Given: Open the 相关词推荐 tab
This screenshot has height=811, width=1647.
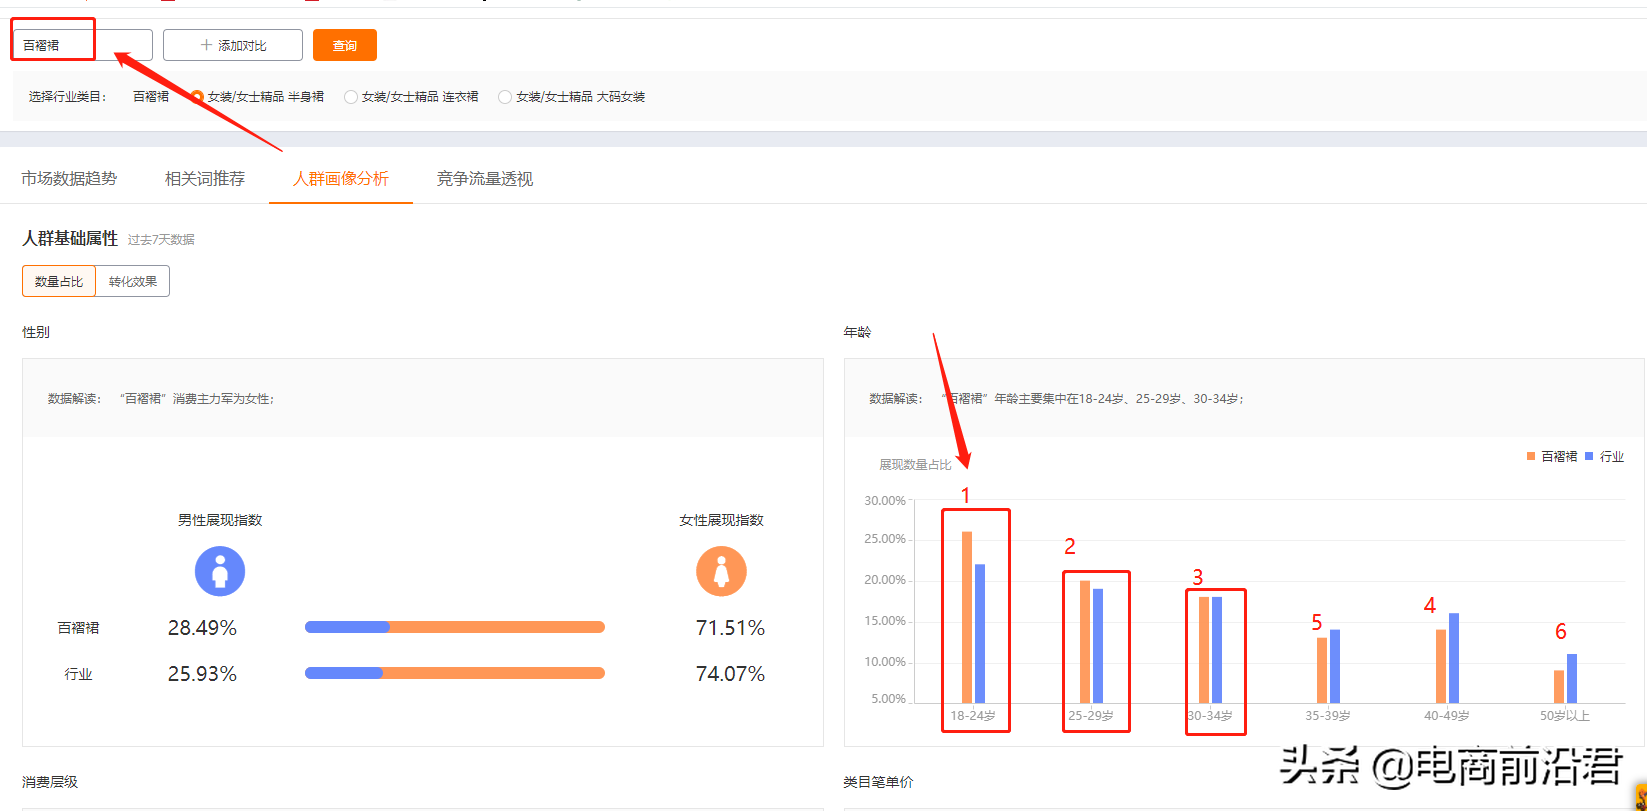Looking at the screenshot, I should [205, 179].
